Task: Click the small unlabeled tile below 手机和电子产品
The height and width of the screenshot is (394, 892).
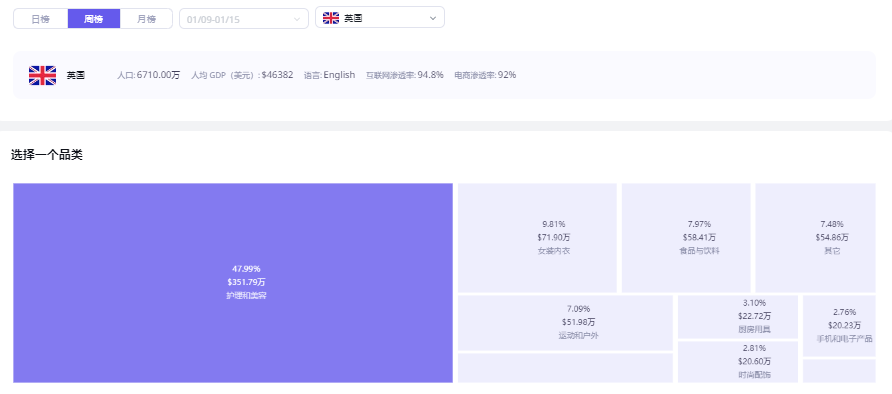Action: pos(839,371)
